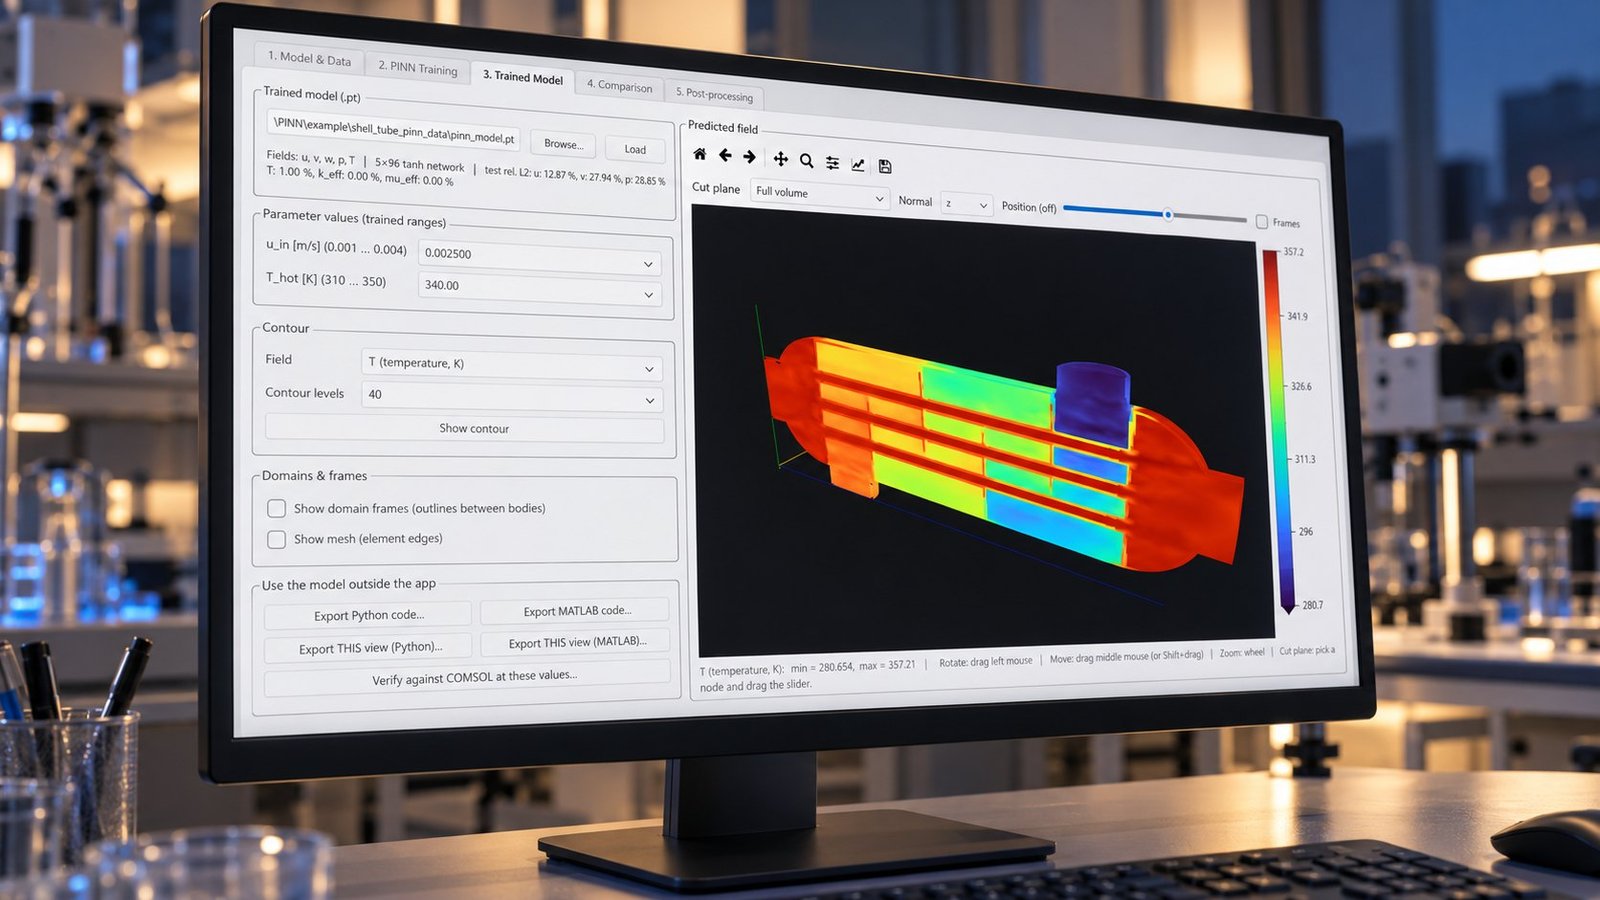The height and width of the screenshot is (900, 1600).
Task: Open the Normal axis dropdown
Action: tap(966, 204)
